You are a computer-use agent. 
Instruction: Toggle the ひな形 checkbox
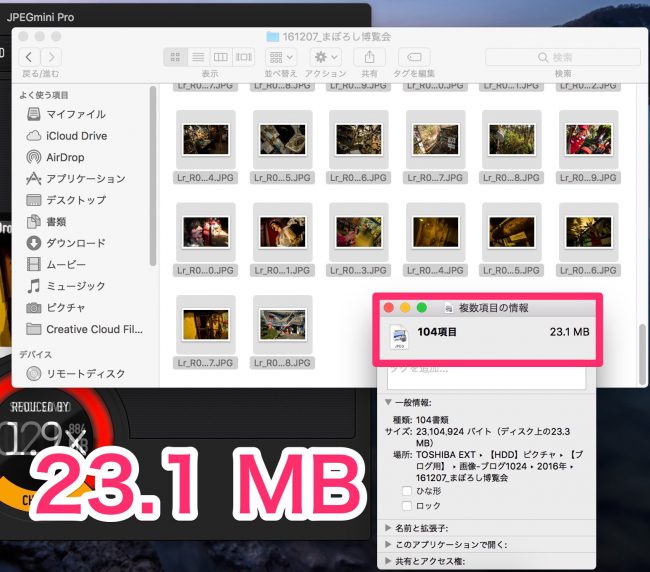tap(407, 491)
